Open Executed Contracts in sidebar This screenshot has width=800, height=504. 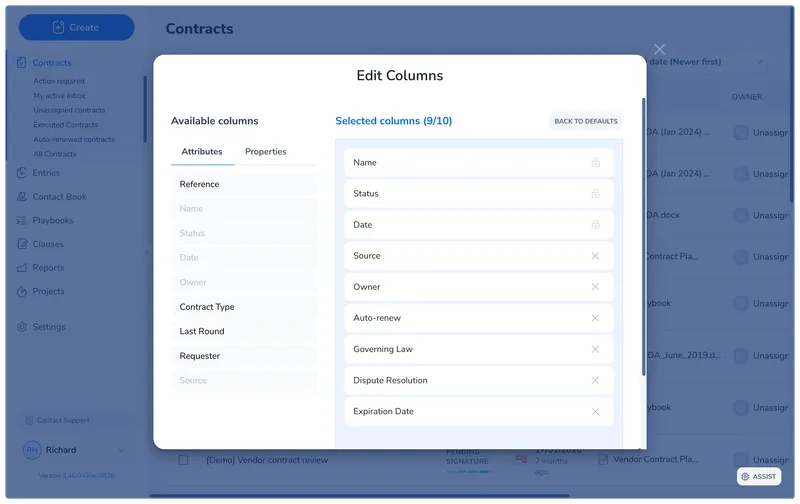[x=65, y=124]
